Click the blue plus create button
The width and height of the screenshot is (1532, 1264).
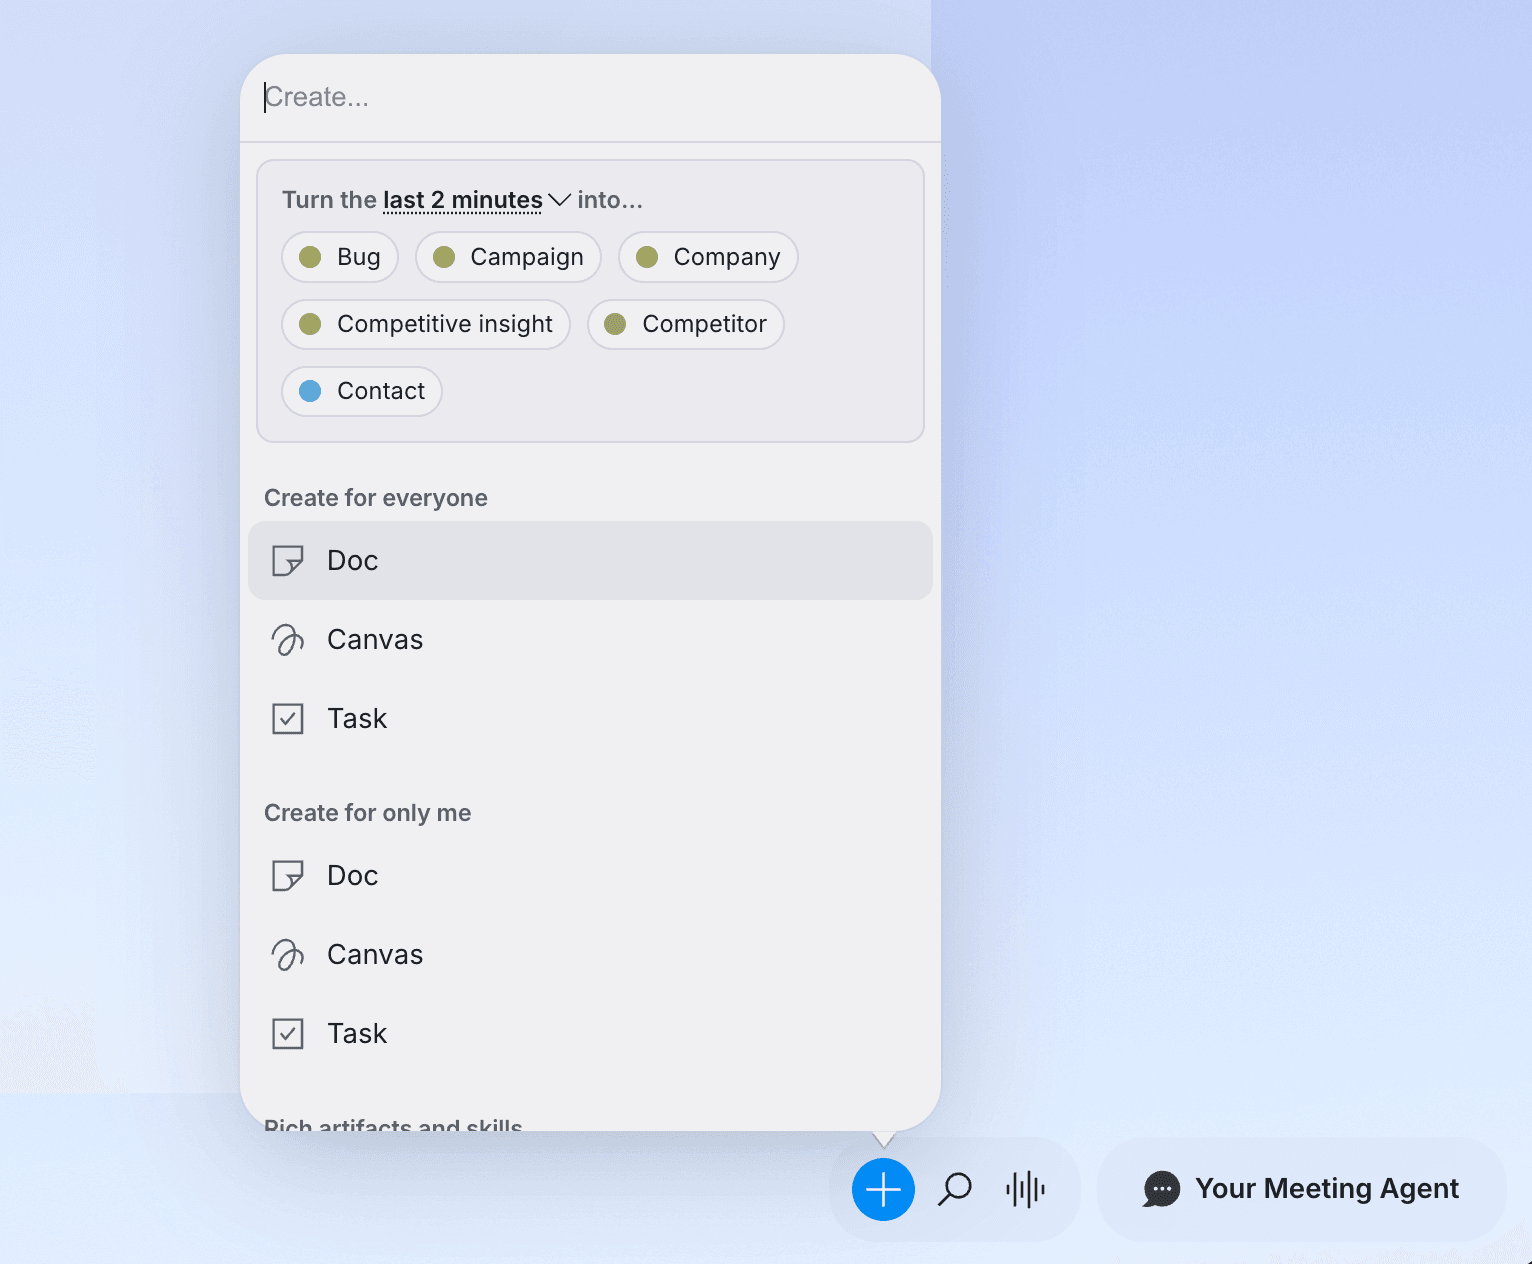pos(883,1189)
